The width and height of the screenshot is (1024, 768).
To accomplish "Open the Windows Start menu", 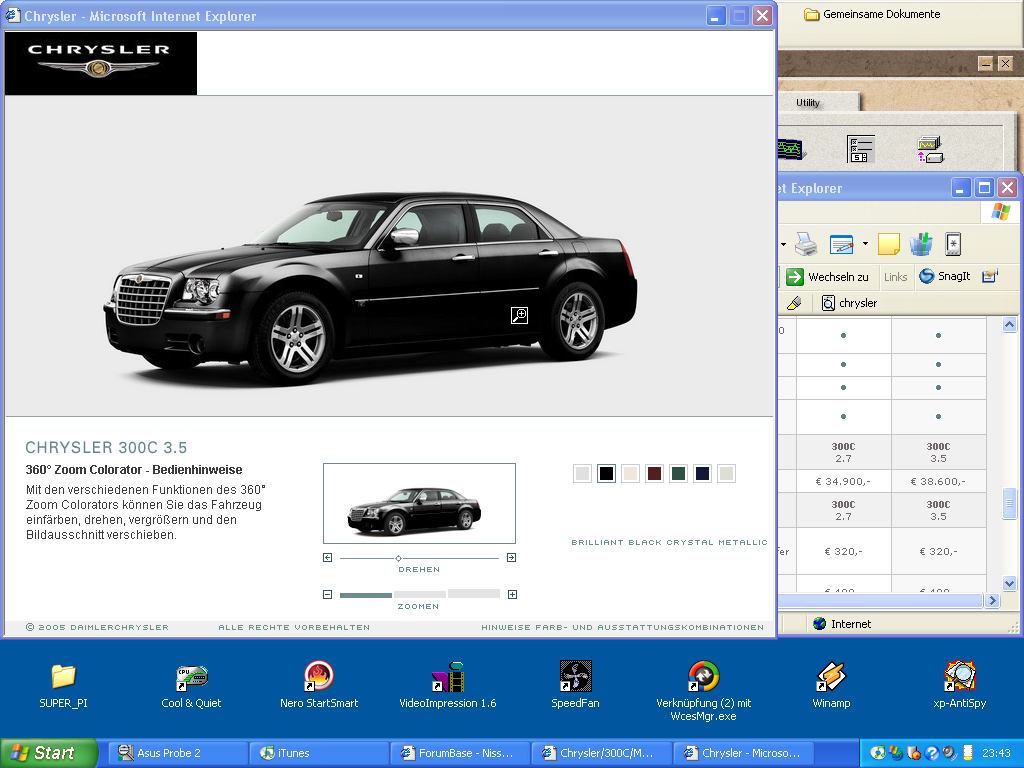I will pos(49,753).
